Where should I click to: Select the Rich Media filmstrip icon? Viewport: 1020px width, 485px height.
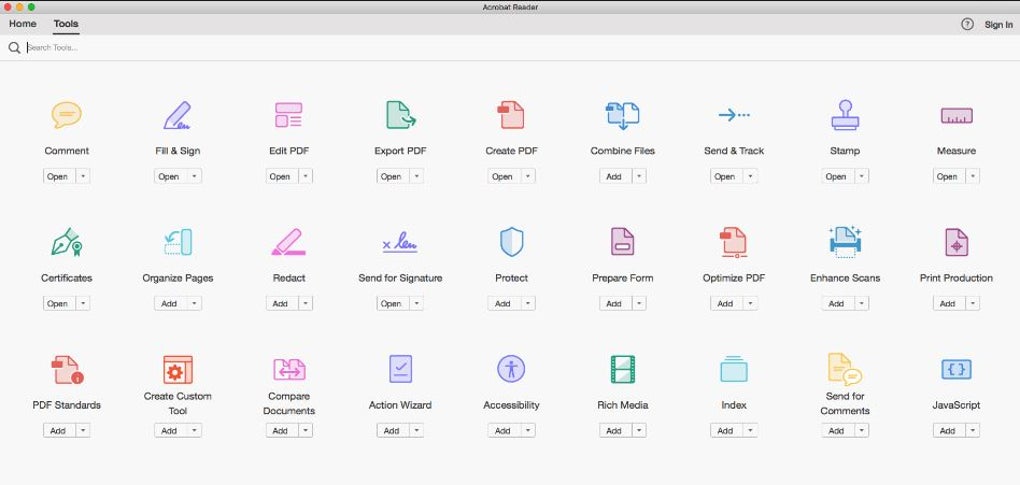(x=623, y=369)
